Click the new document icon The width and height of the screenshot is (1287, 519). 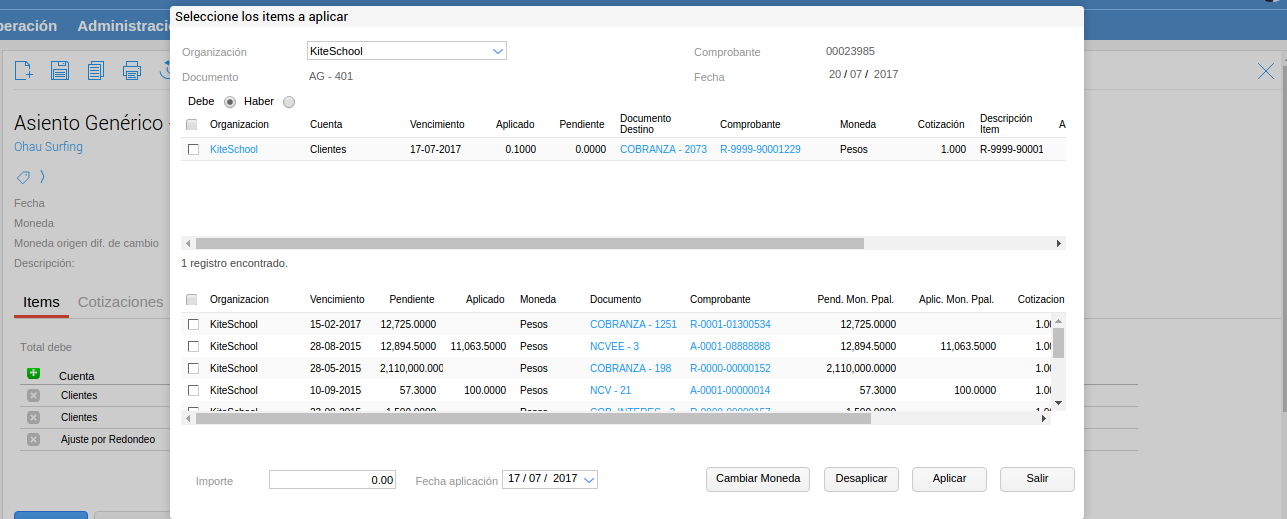point(24,70)
